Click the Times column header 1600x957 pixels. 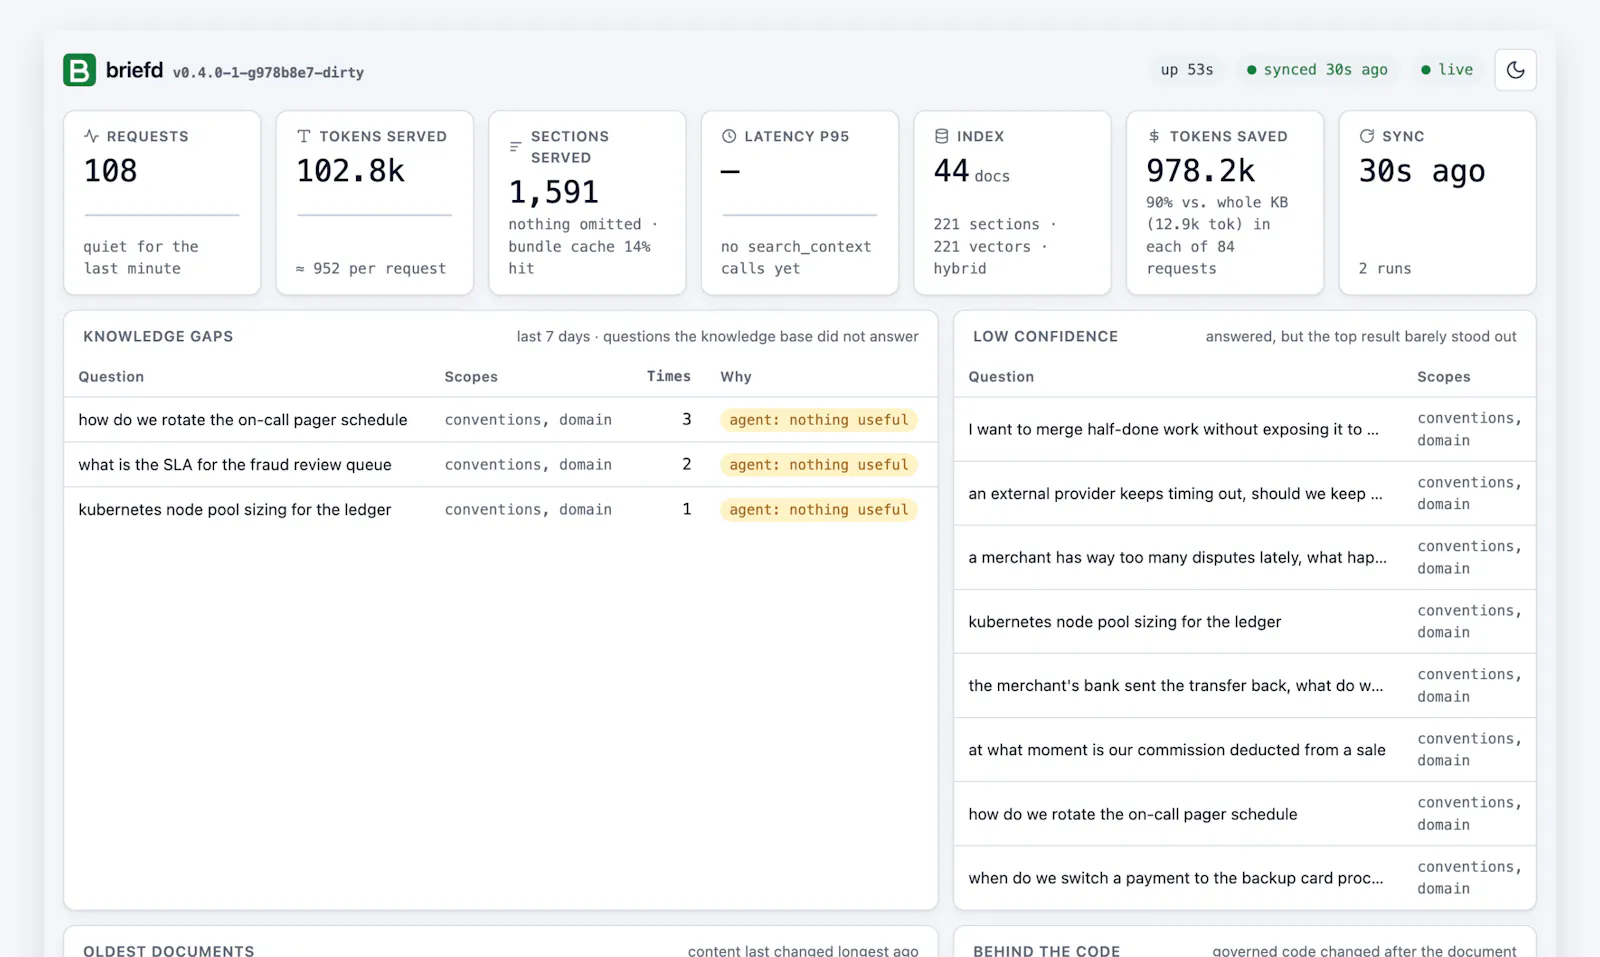coord(669,376)
